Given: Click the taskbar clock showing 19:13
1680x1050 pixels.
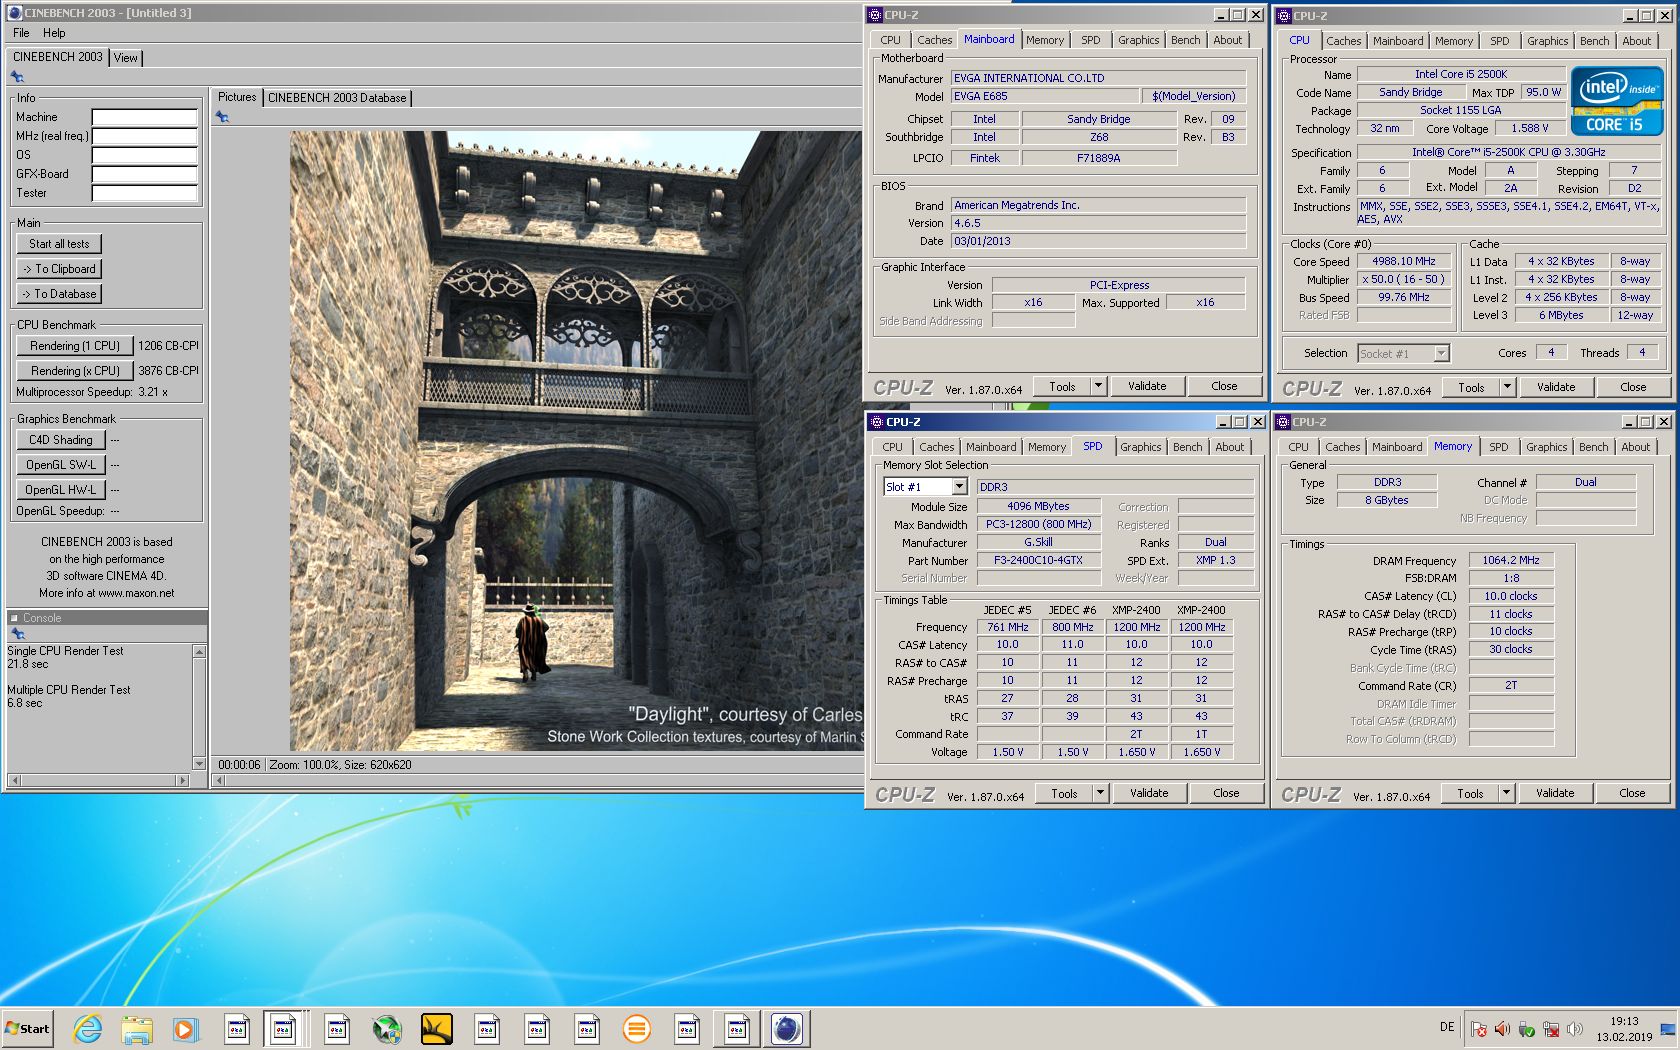Looking at the screenshot, I should [1624, 1029].
